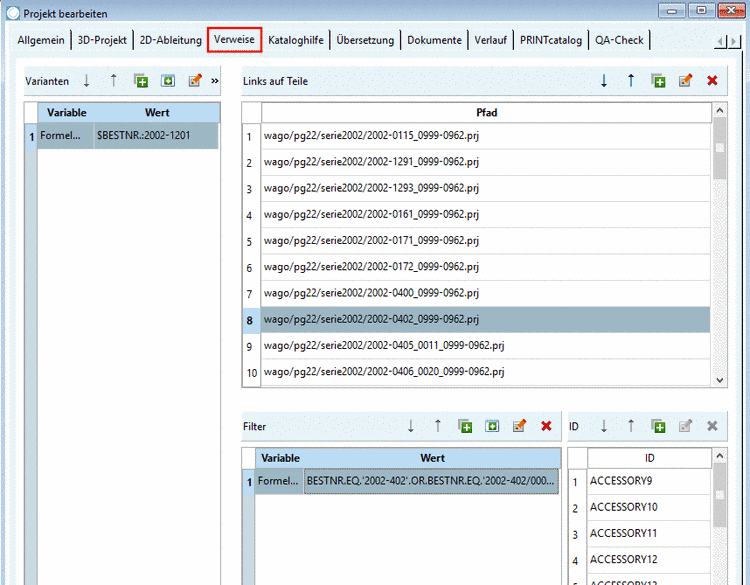Image resolution: width=750 pixels, height=585 pixels.
Task: Open the Allgemein tab
Action: pos(41,40)
